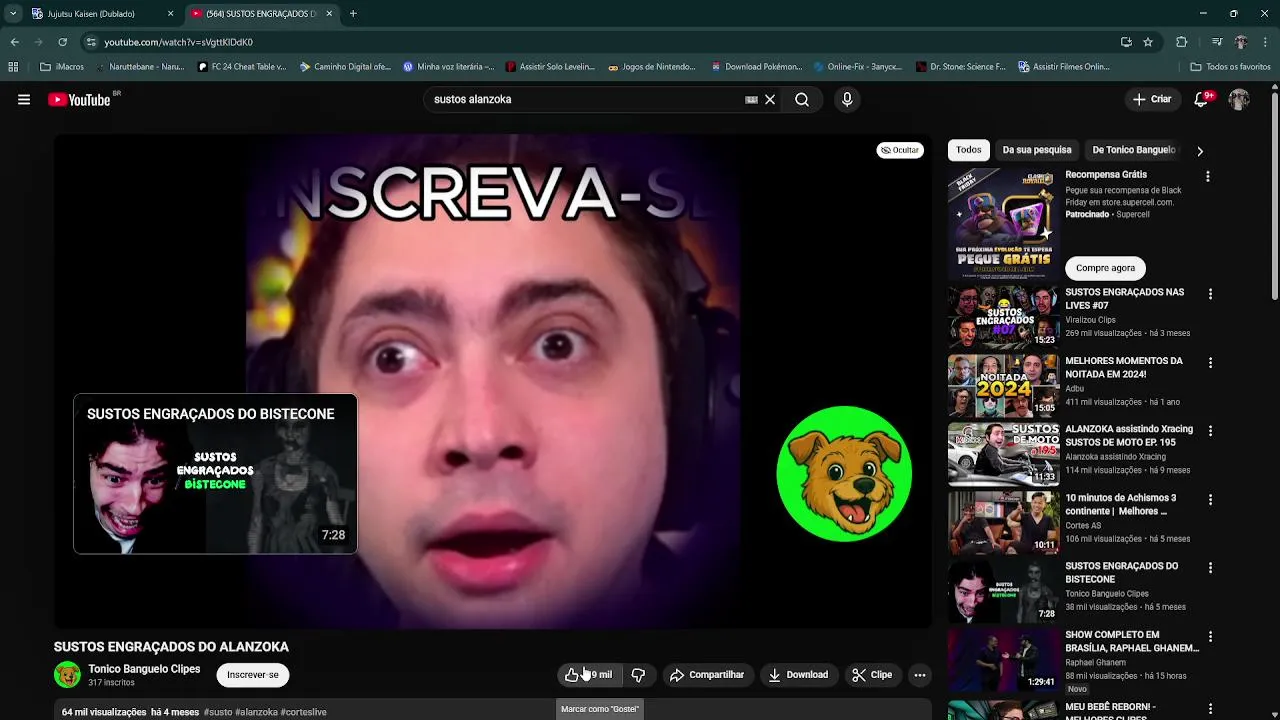Run the search with the magnifier button

802,100
